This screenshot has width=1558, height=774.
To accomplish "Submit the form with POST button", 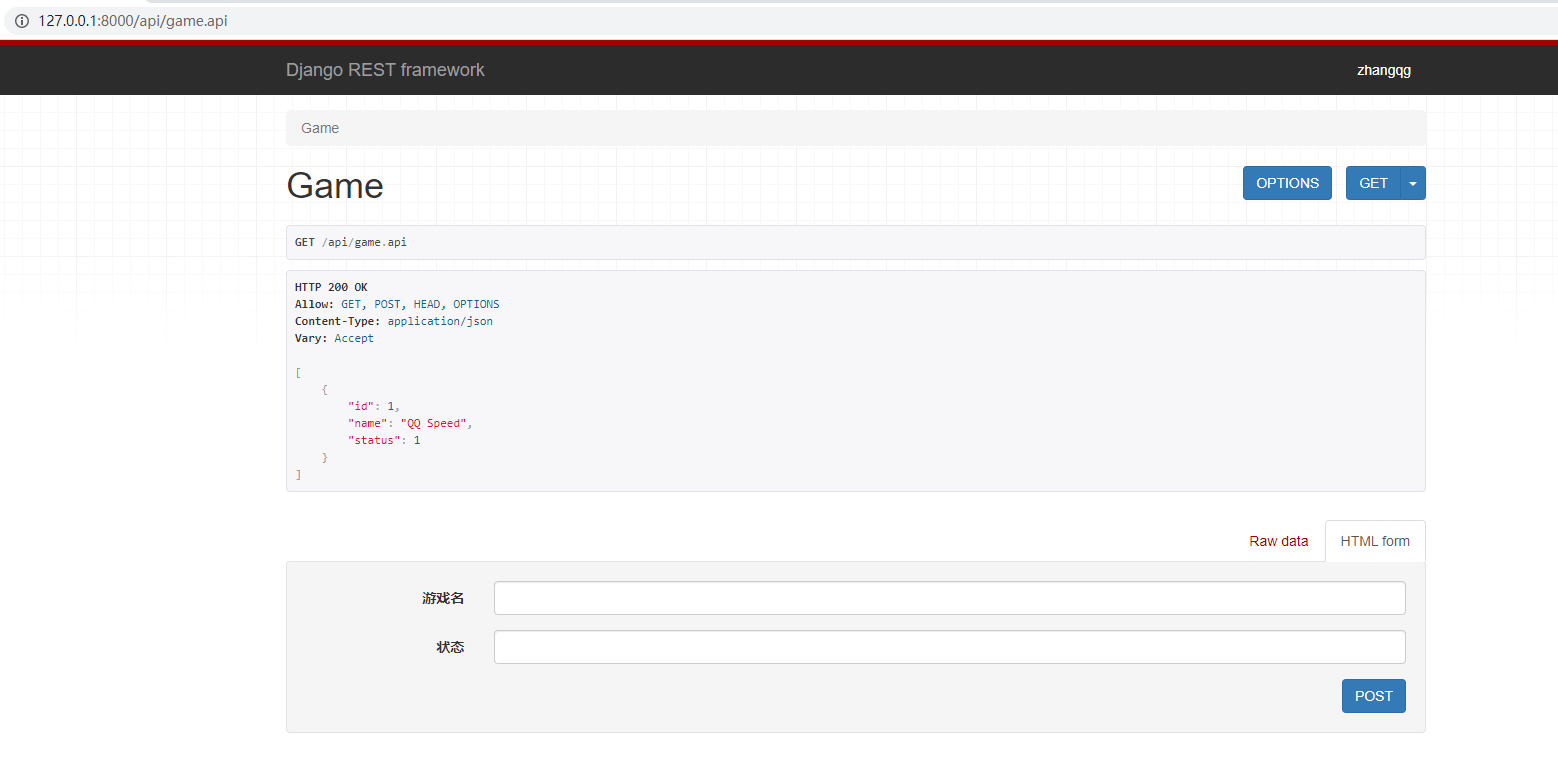I will [x=1373, y=696].
